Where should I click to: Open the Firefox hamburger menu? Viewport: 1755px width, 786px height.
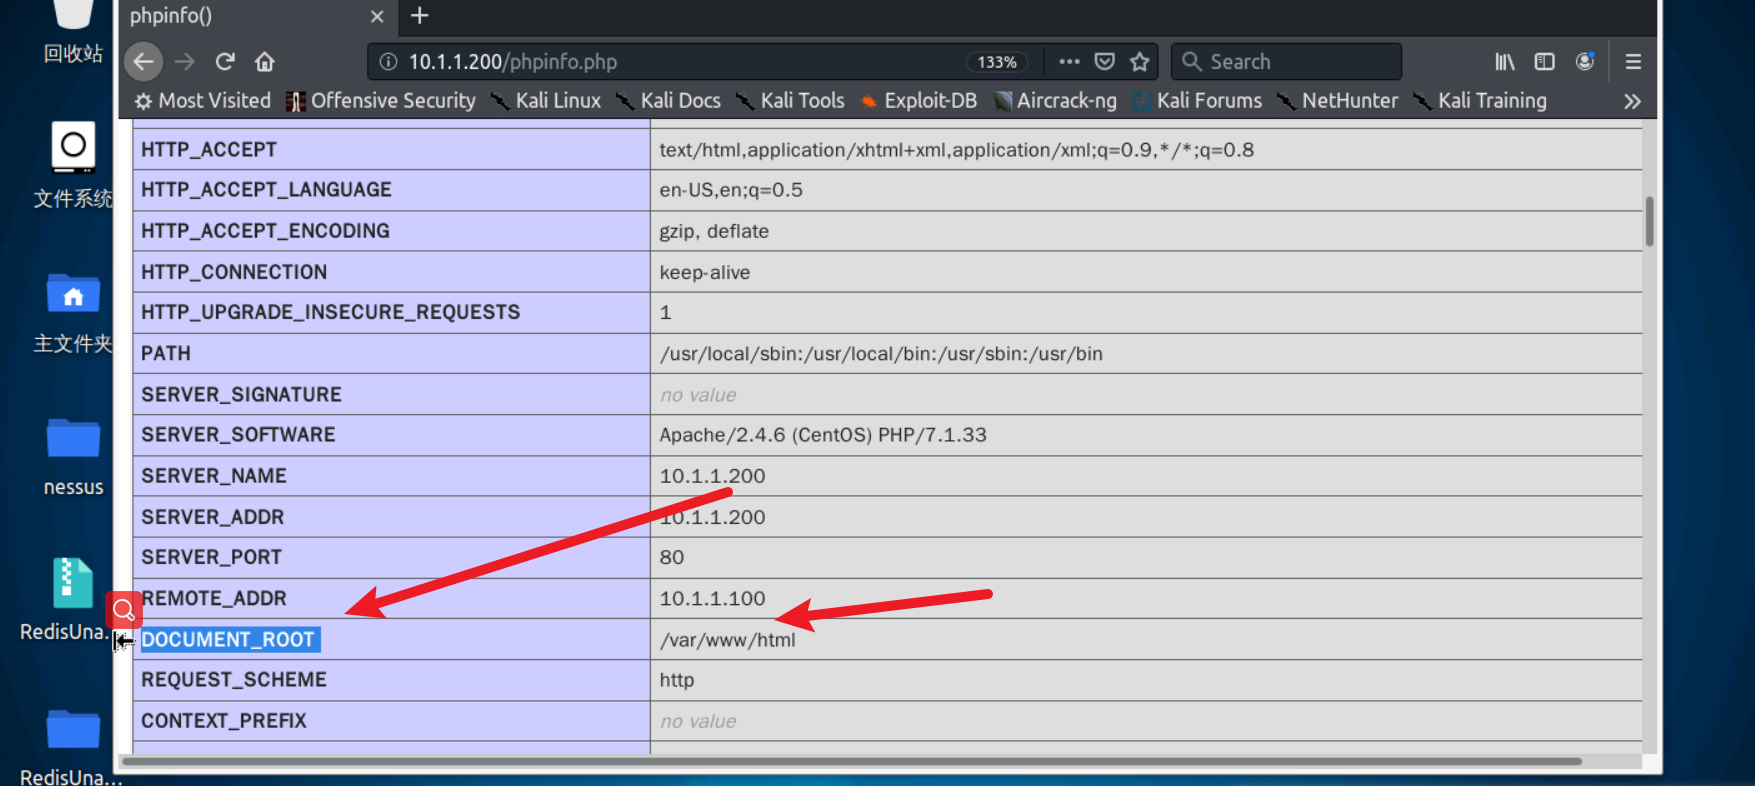[1633, 62]
